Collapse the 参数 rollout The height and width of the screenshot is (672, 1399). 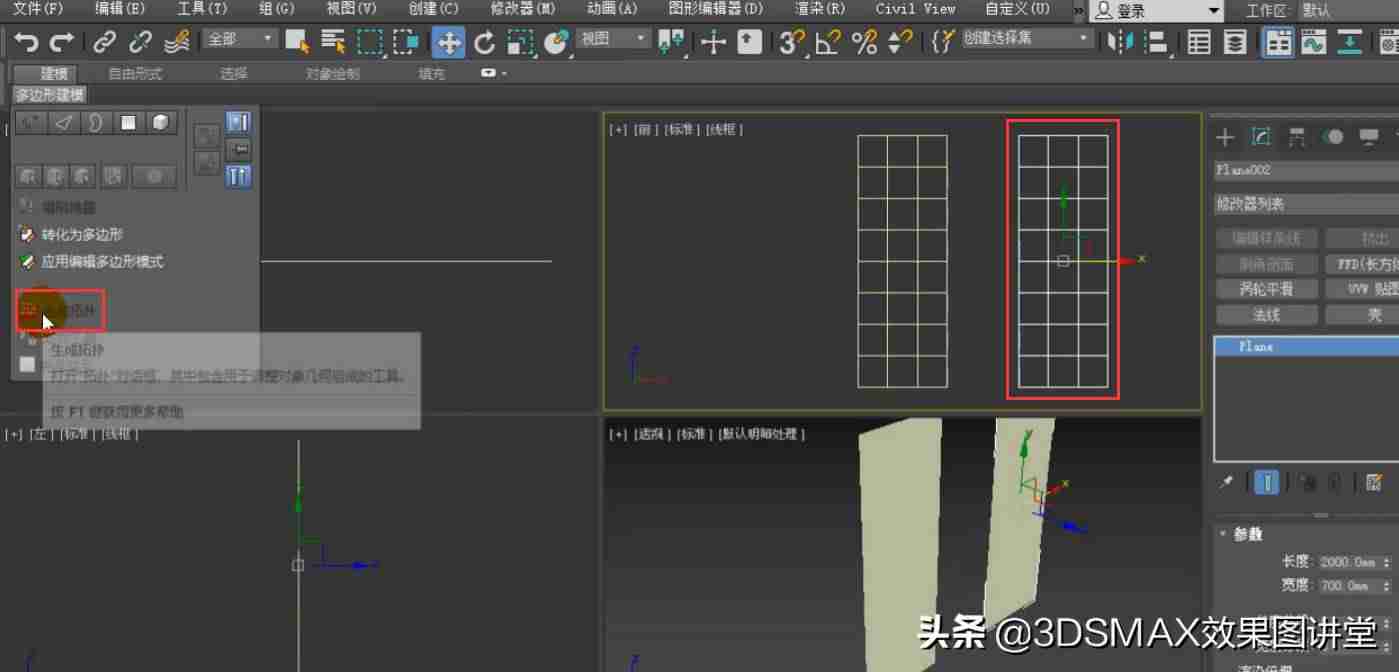click(1223, 534)
